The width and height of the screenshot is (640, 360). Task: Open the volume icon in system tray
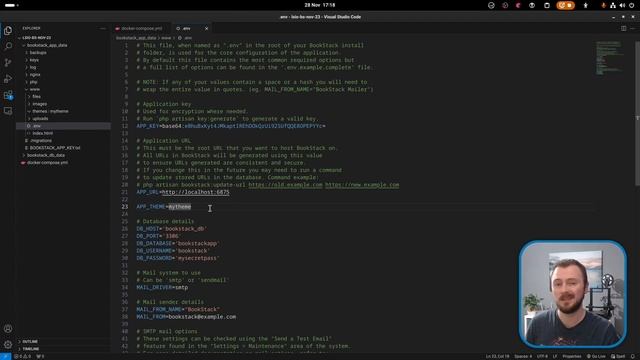tap(622, 5)
